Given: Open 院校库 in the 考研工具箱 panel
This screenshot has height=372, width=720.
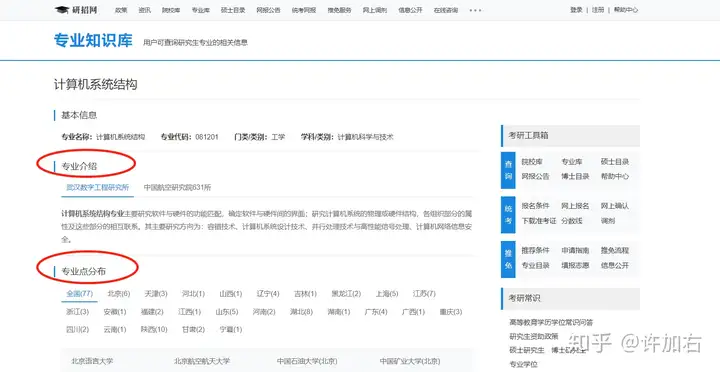Looking at the screenshot, I should click(532, 162).
